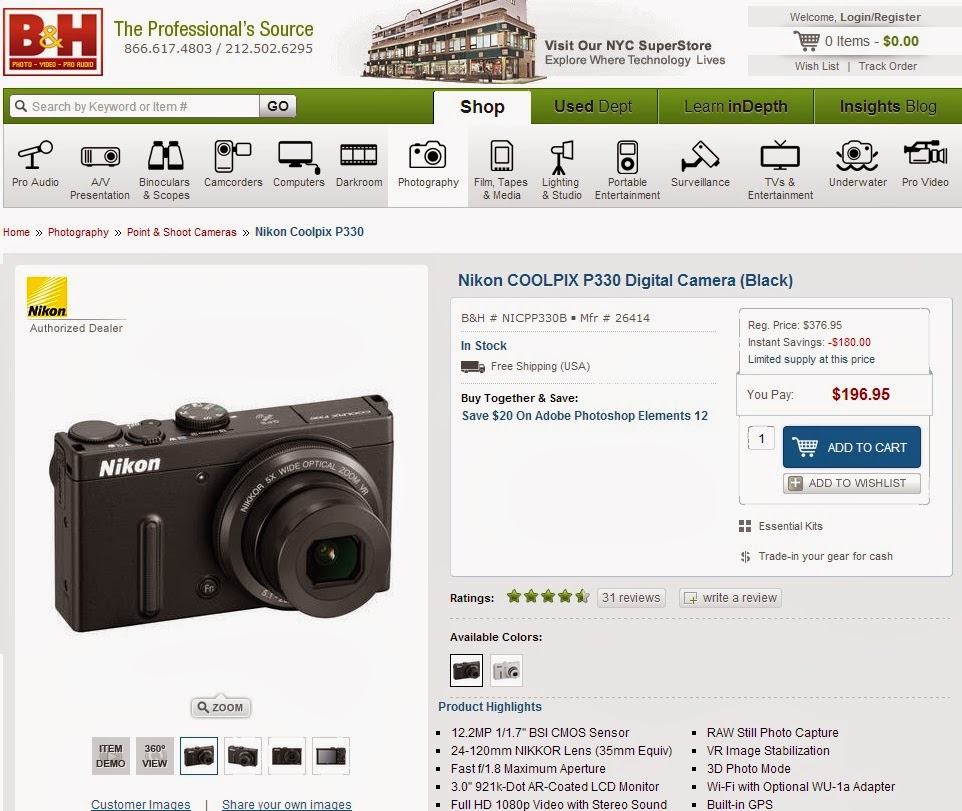
Task: Click the $196.95 You Pay price
Action: pos(860,394)
